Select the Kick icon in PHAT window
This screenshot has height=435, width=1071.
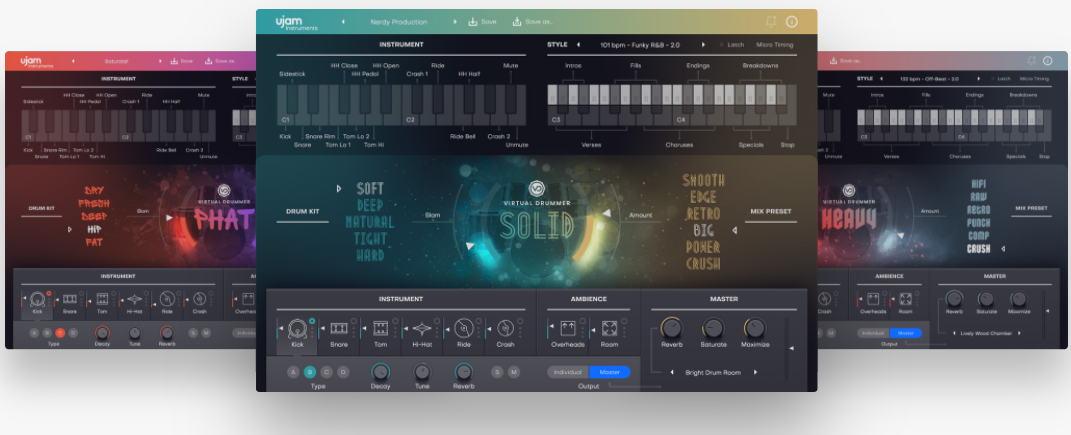38,299
